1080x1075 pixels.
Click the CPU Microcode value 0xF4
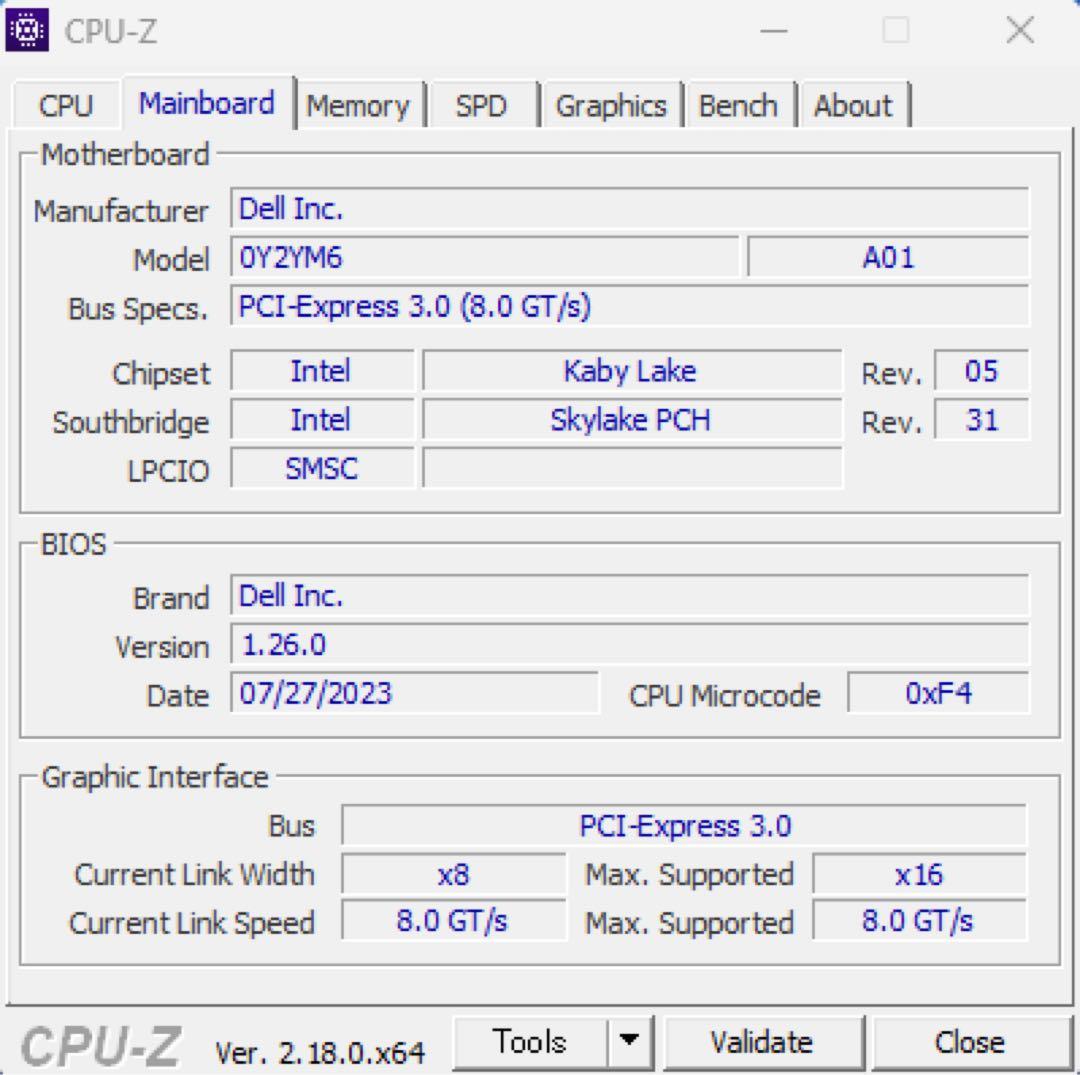tap(938, 692)
